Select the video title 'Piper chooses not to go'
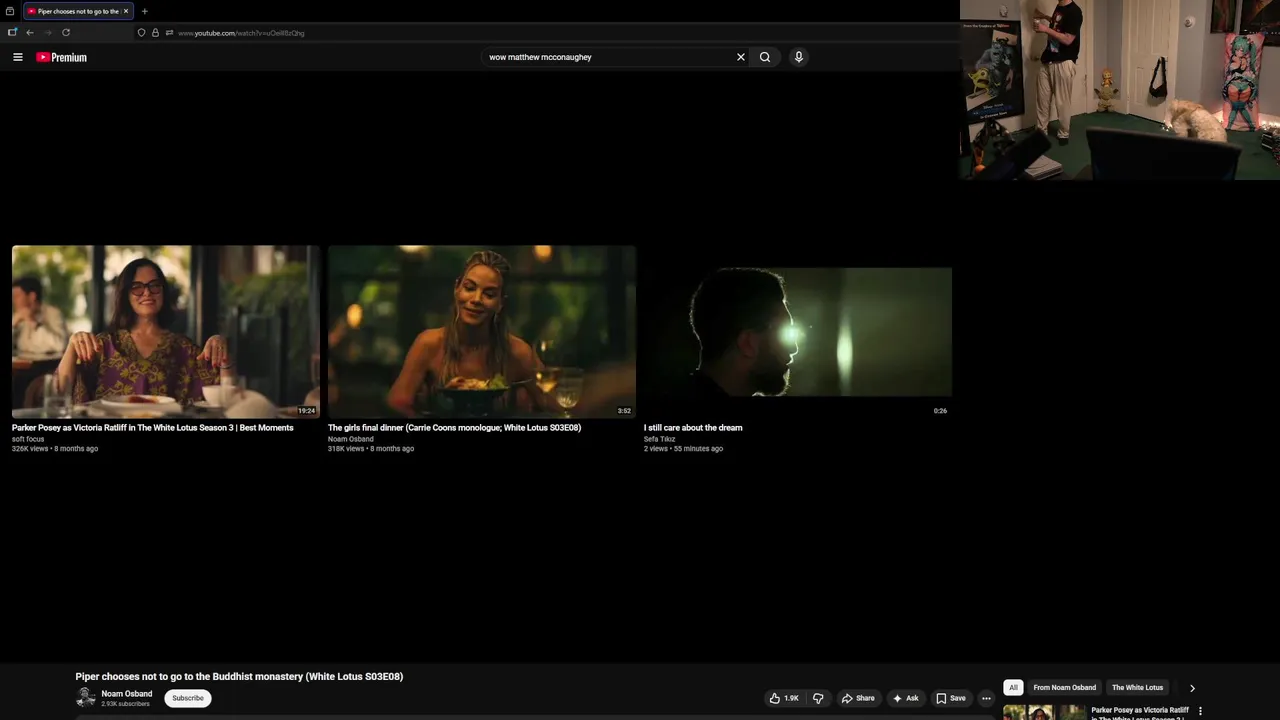This screenshot has height=720, width=1280. tap(239, 677)
